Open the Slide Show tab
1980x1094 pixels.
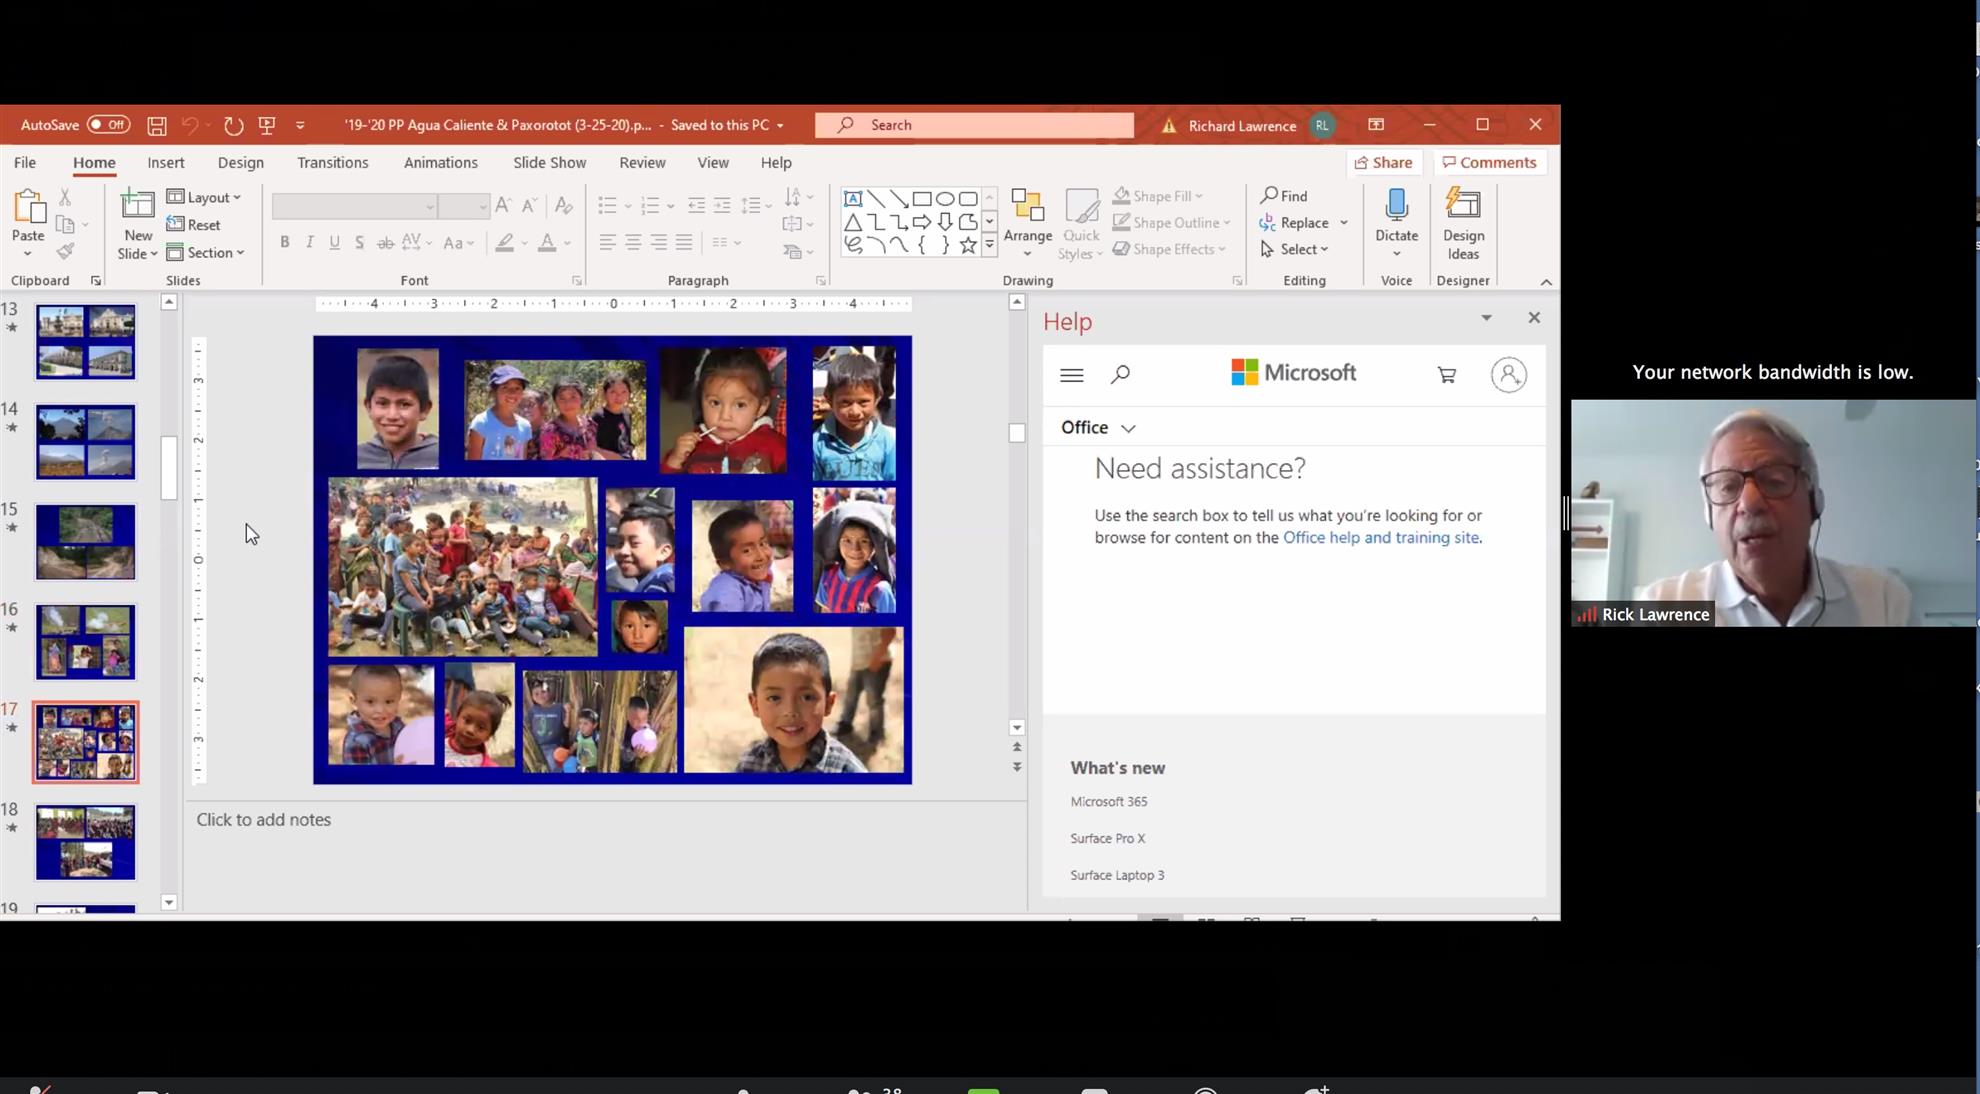coord(549,162)
